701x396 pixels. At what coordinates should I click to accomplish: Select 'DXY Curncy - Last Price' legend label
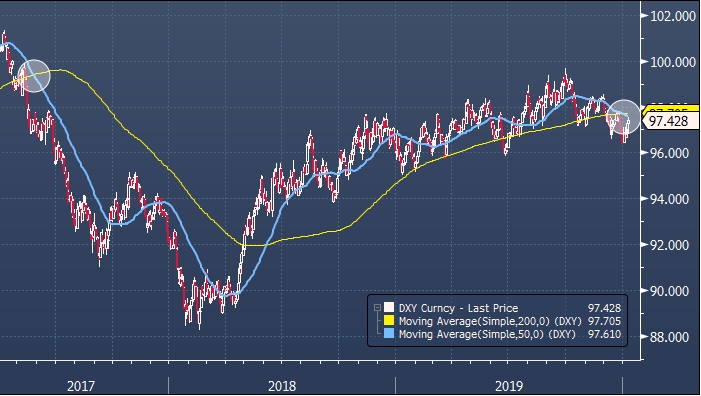pyautogui.click(x=458, y=308)
